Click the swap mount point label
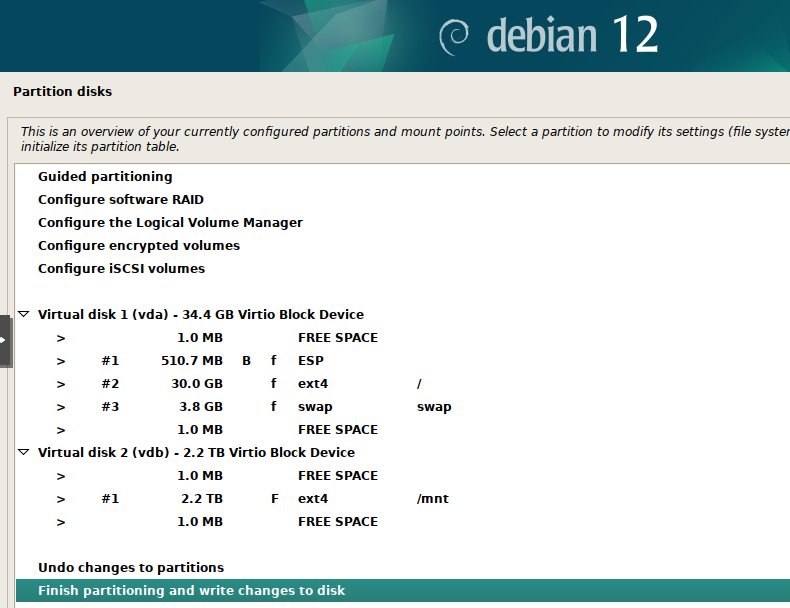Screen dimensions: 790x608 [434, 407]
